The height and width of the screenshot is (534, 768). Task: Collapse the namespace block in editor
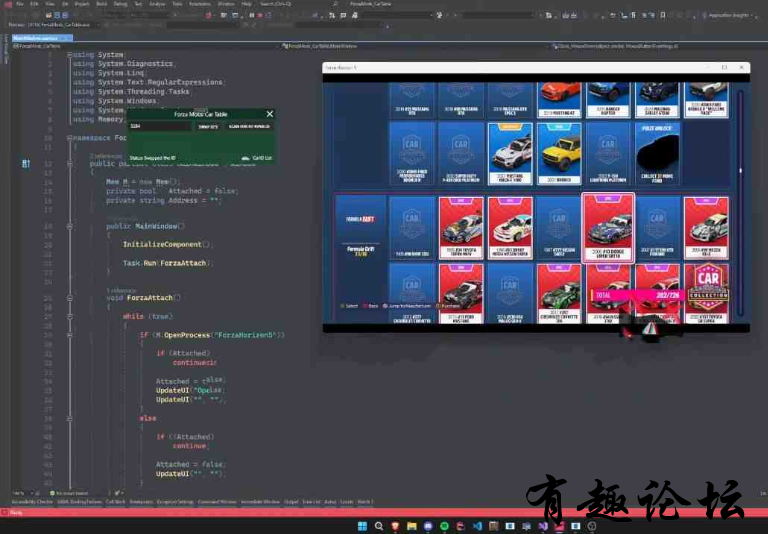pos(70,138)
